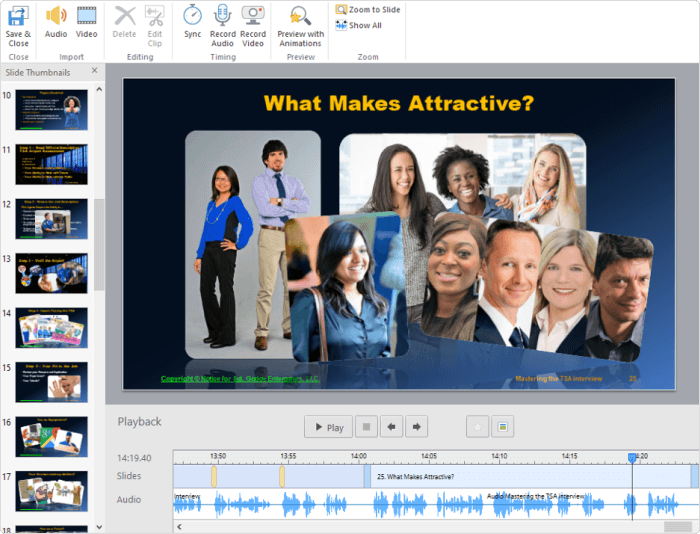
Task: Click yellow animation marker near 13:50
Action: (214, 476)
